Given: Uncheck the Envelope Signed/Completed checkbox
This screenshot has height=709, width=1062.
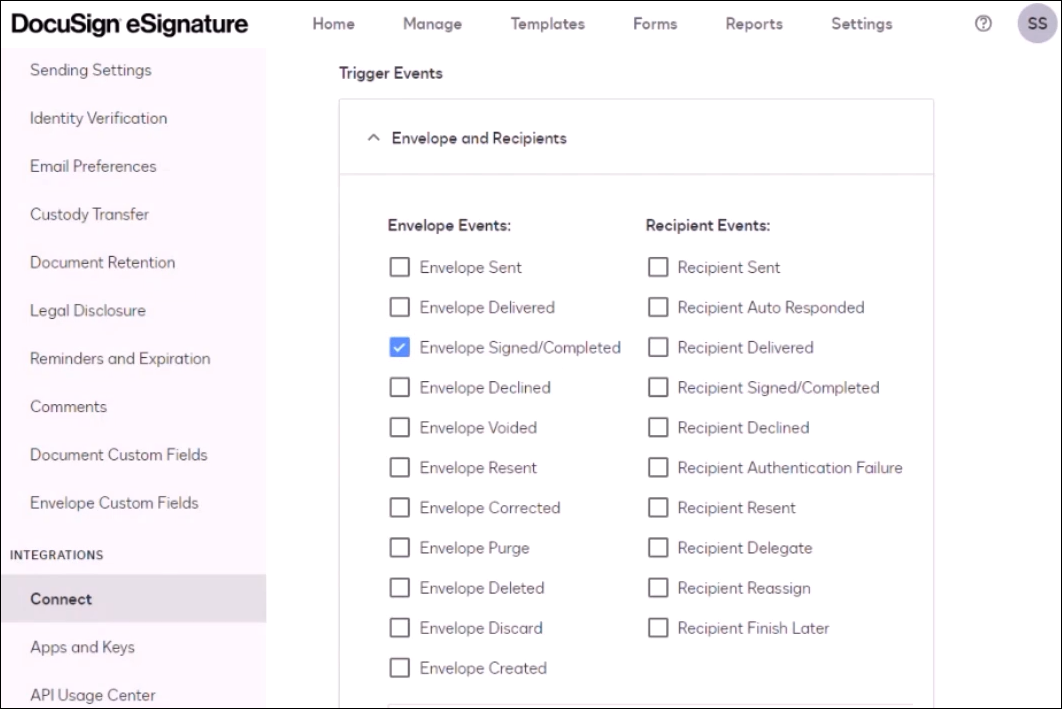Looking at the screenshot, I should pyautogui.click(x=400, y=347).
